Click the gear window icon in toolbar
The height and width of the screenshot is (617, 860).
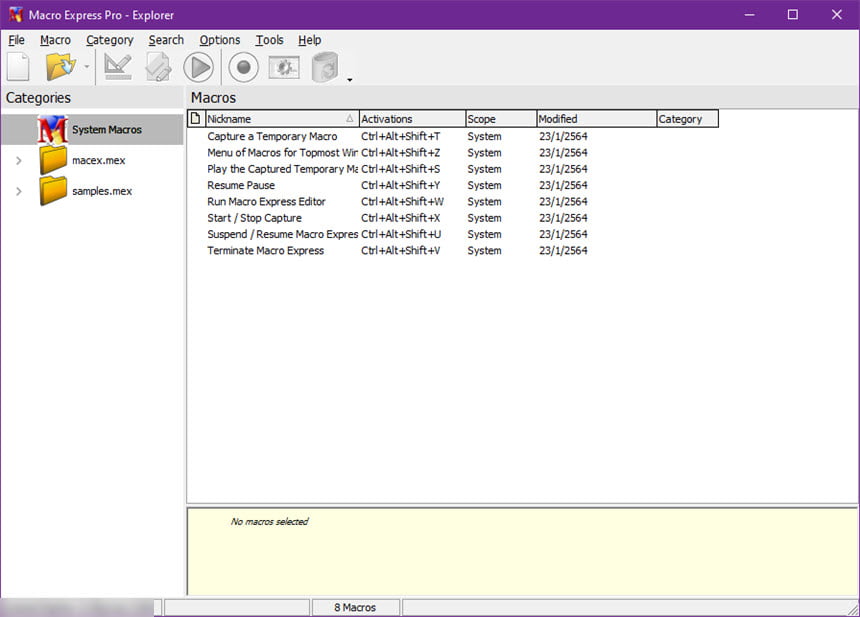coord(284,67)
